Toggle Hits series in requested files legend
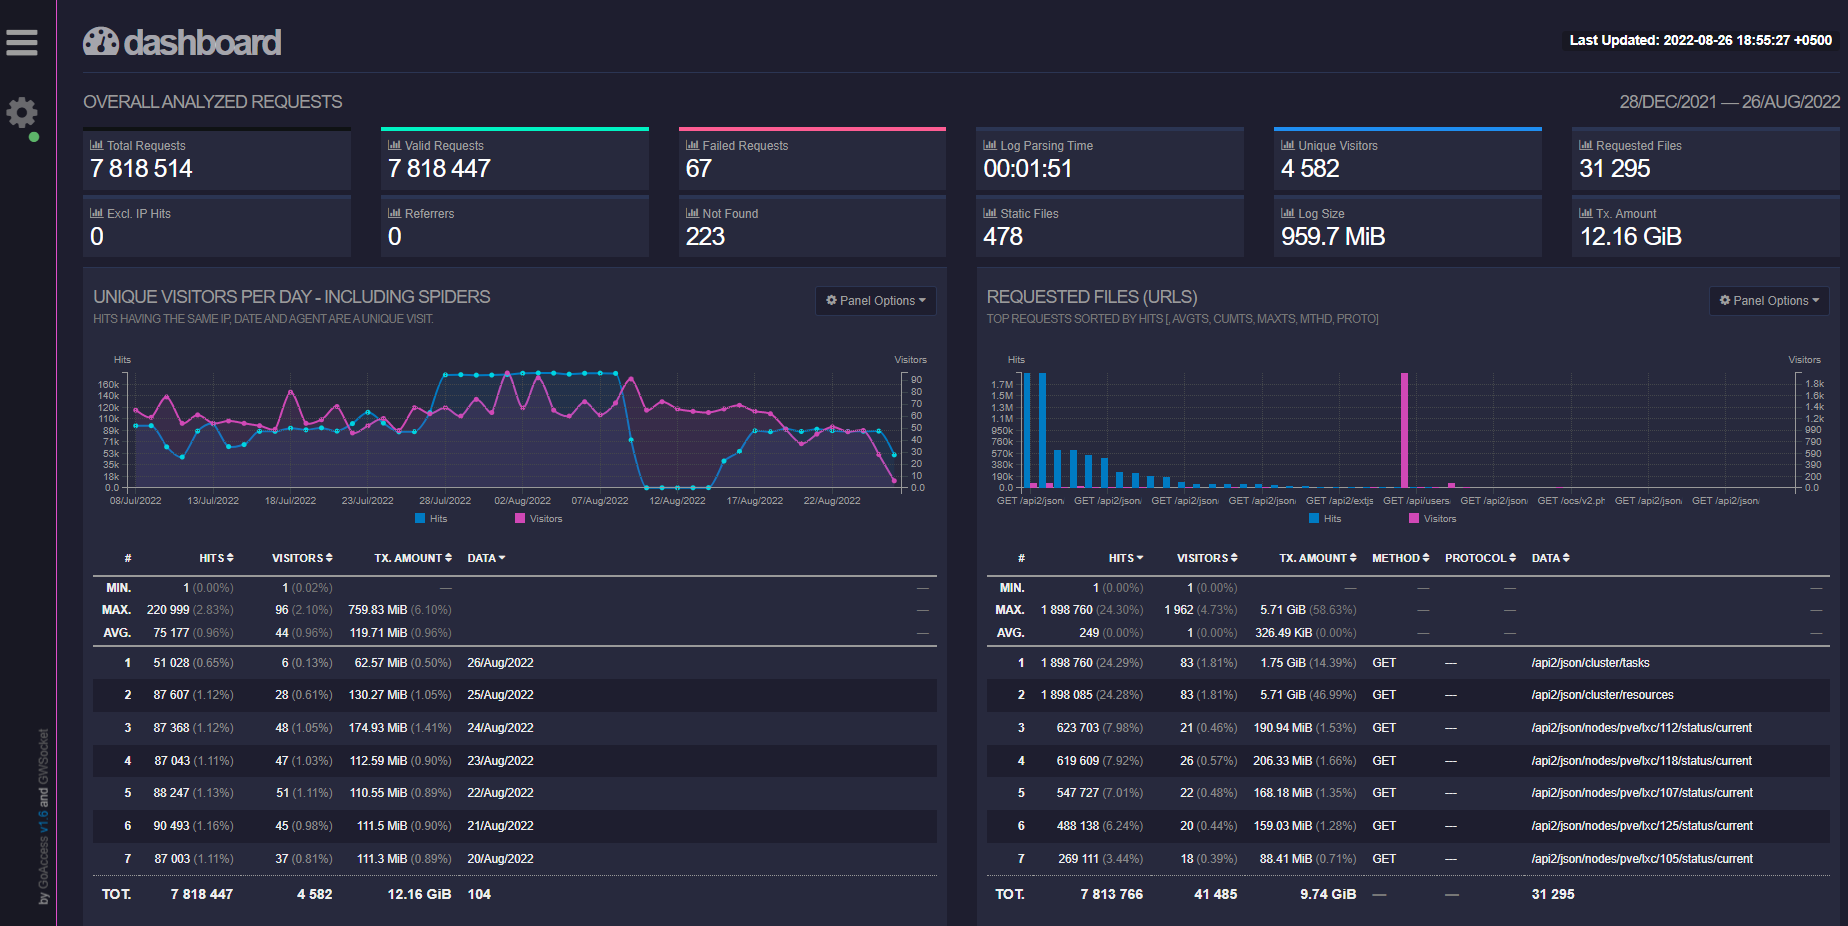 pos(1325,519)
